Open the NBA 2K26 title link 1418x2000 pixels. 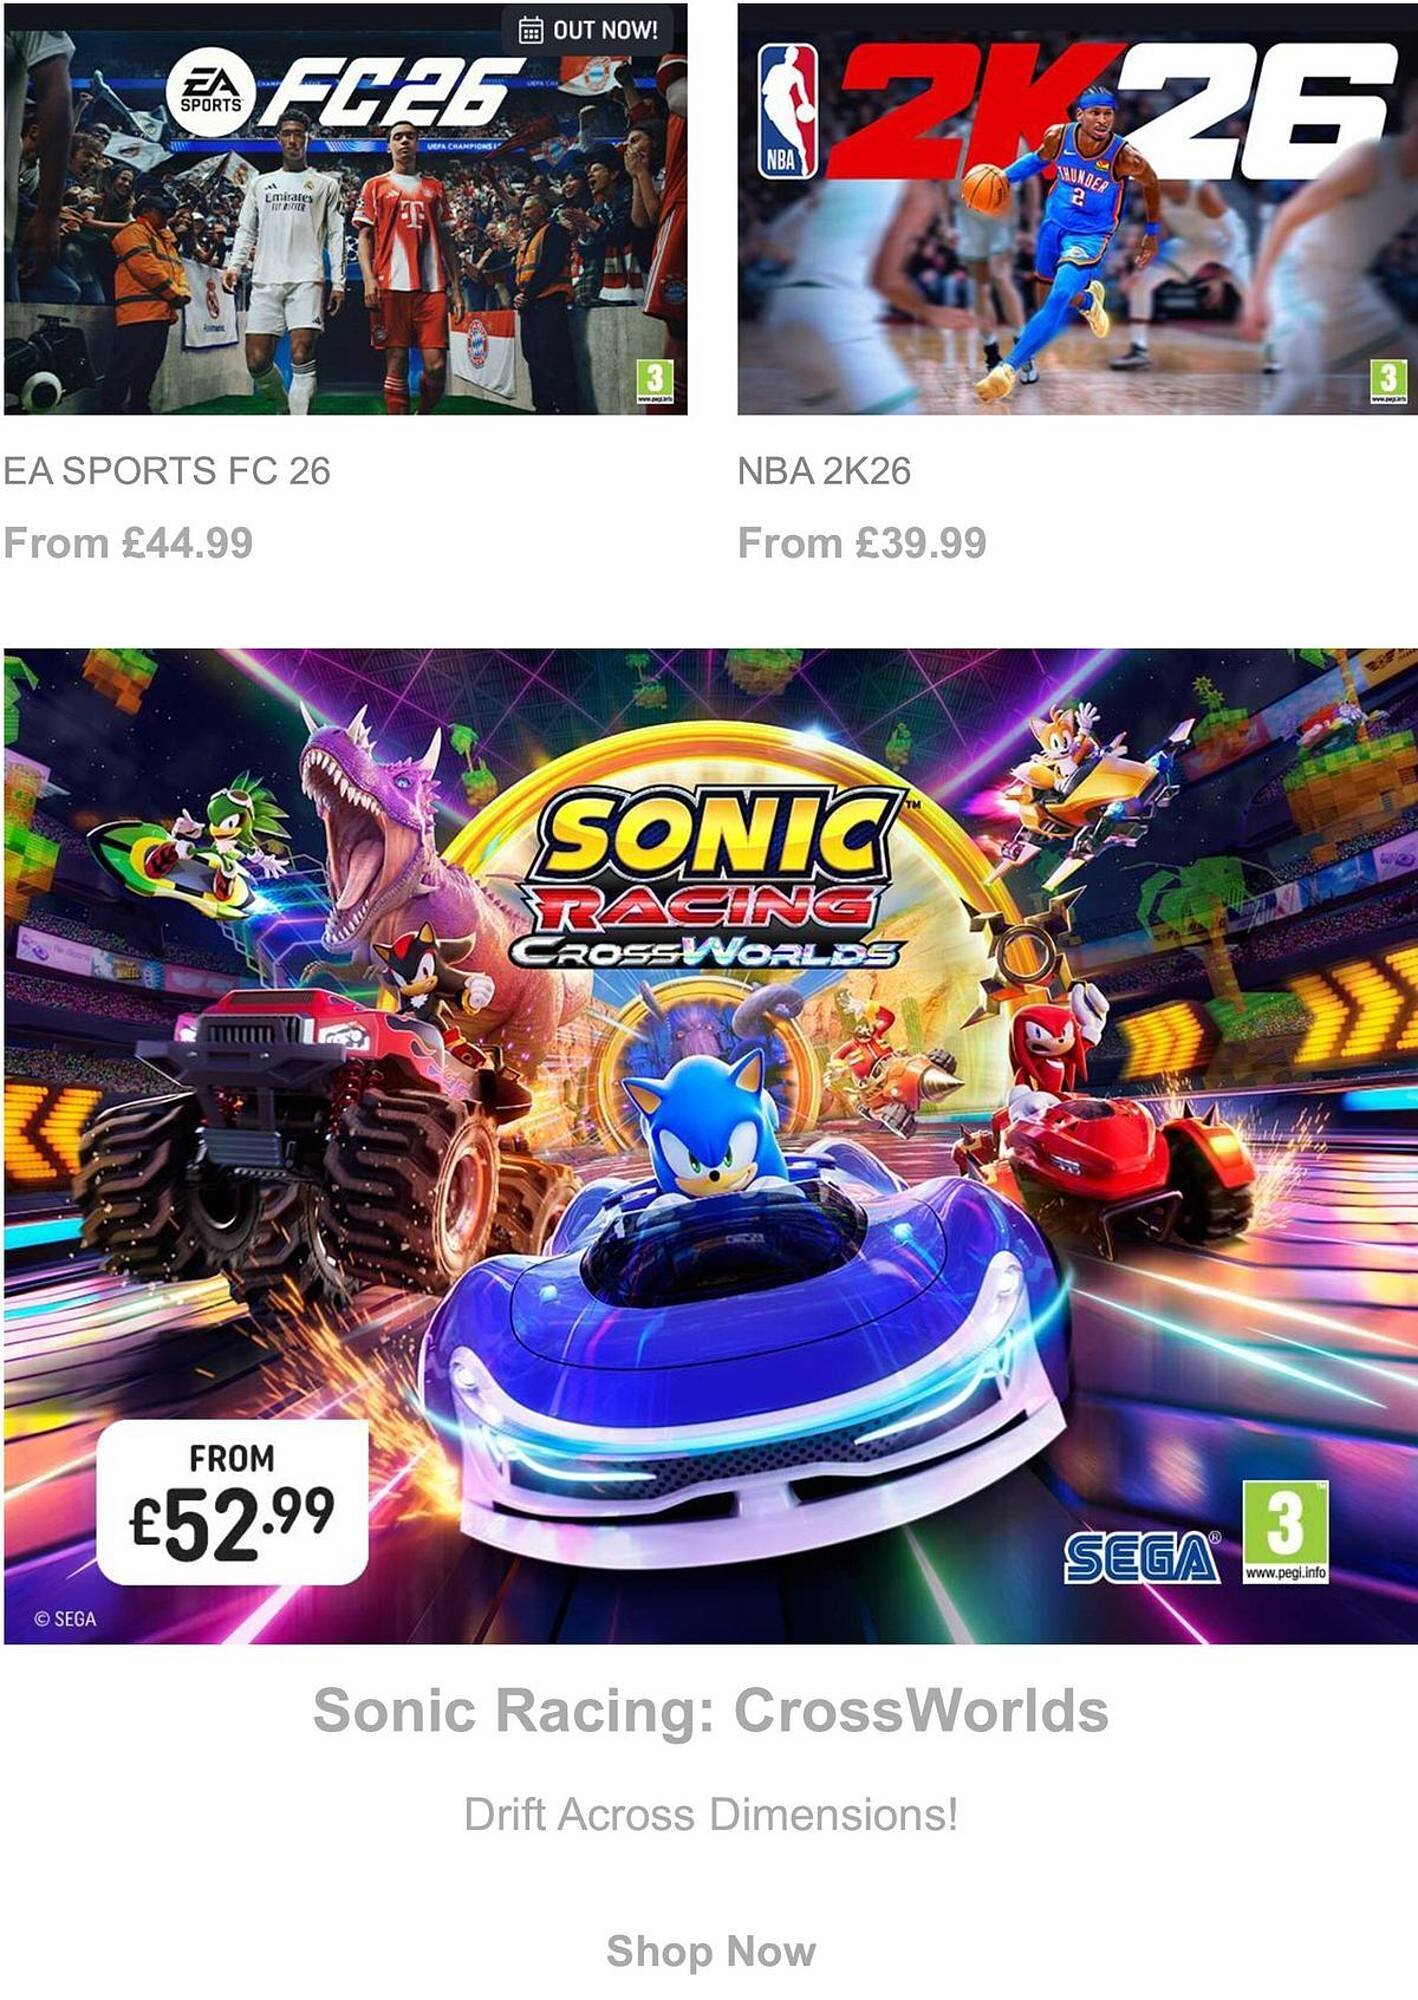click(x=824, y=471)
